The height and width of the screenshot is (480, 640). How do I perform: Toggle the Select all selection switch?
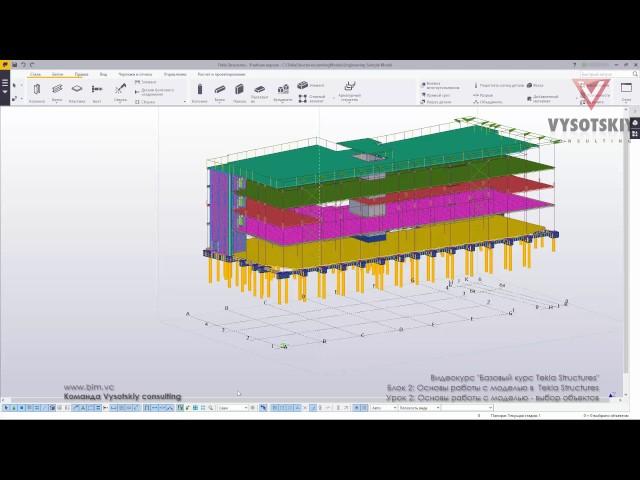pos(6,408)
